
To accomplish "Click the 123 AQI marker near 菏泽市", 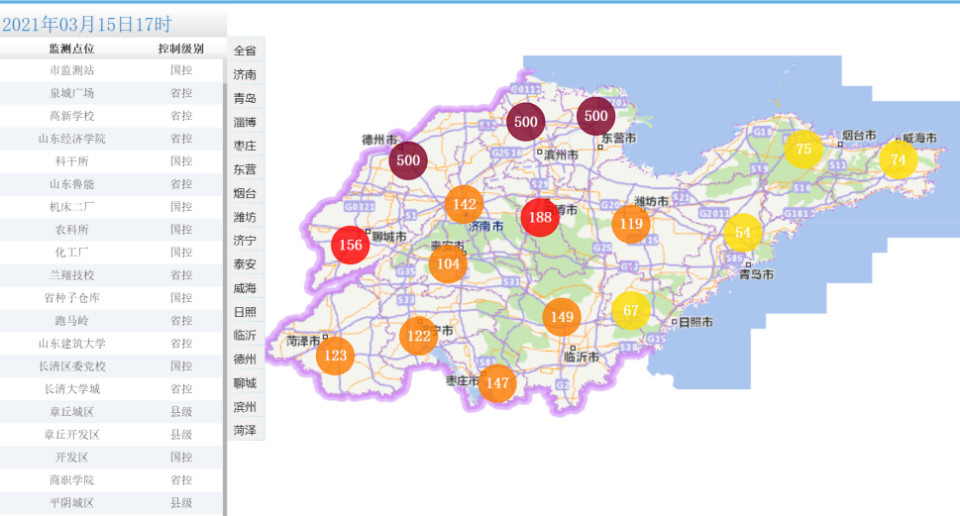I will point(336,356).
